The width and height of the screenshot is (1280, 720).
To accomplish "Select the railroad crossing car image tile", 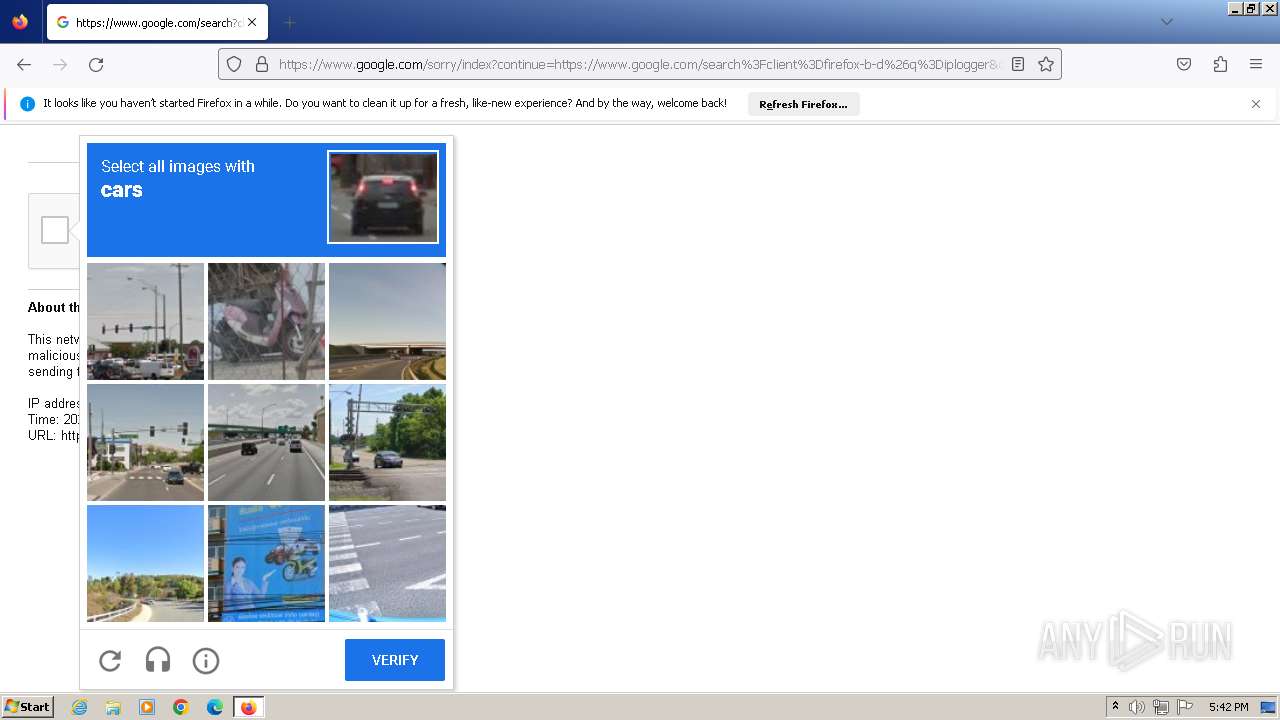I will tap(387, 442).
